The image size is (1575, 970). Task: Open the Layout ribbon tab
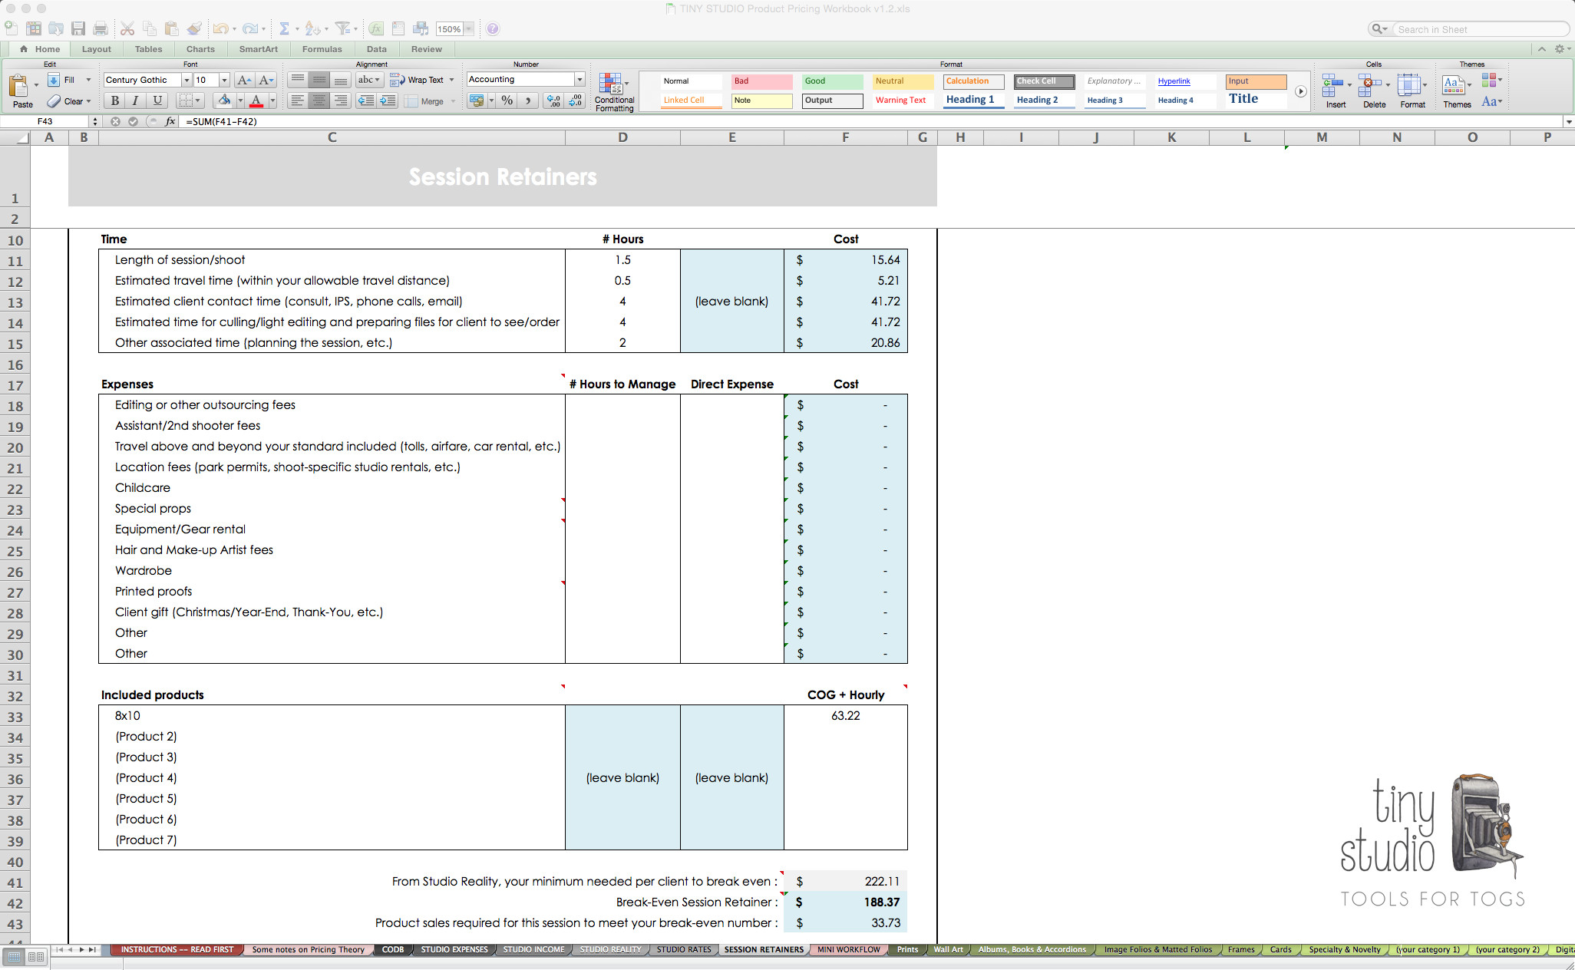96,49
